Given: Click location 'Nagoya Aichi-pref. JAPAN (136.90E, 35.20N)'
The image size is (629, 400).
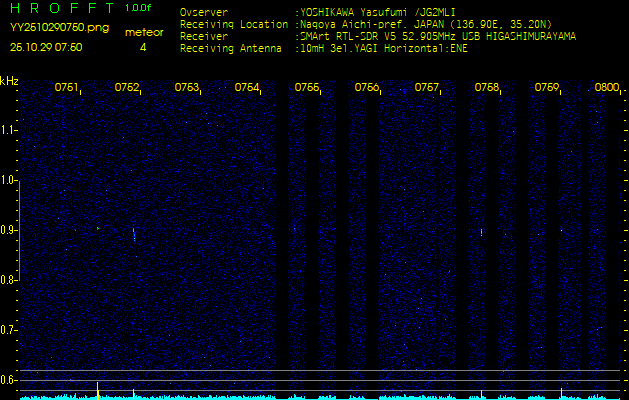Looking at the screenshot, I should click(x=426, y=24).
